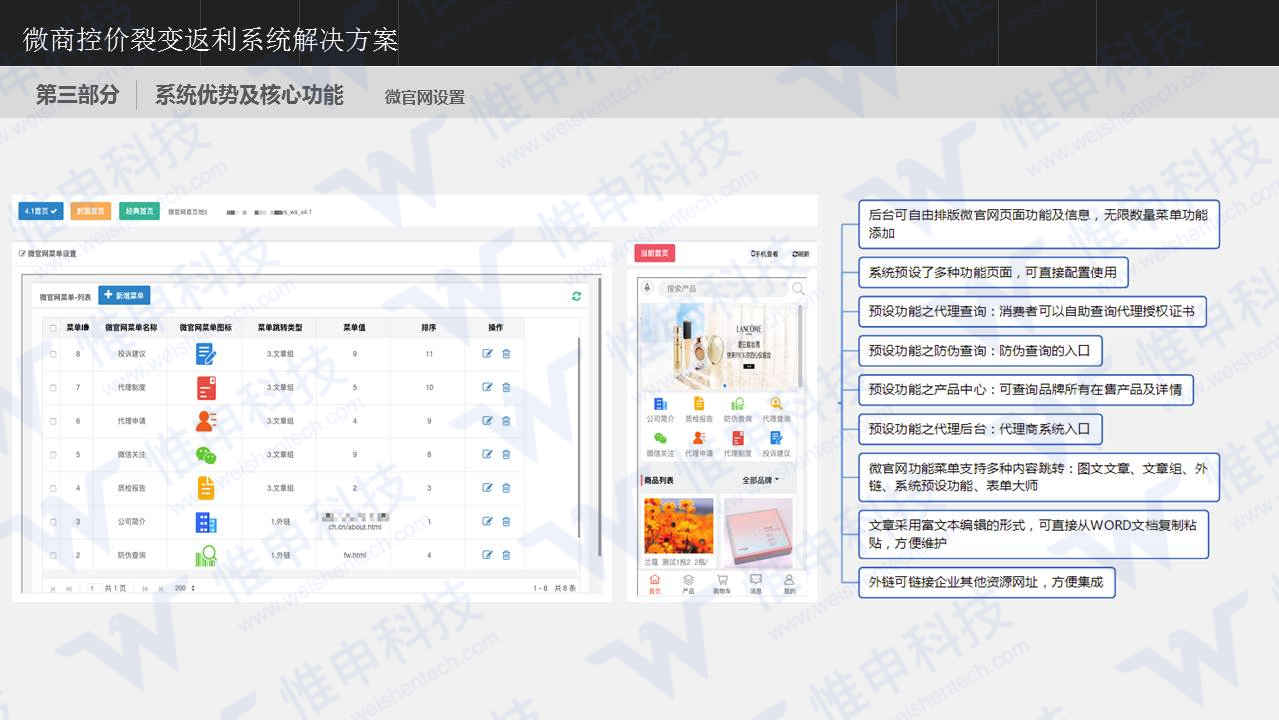Image resolution: width=1279 pixels, height=720 pixels.
Task: Open the 兰蔻 flower product thumbnail
Action: (x=680, y=525)
